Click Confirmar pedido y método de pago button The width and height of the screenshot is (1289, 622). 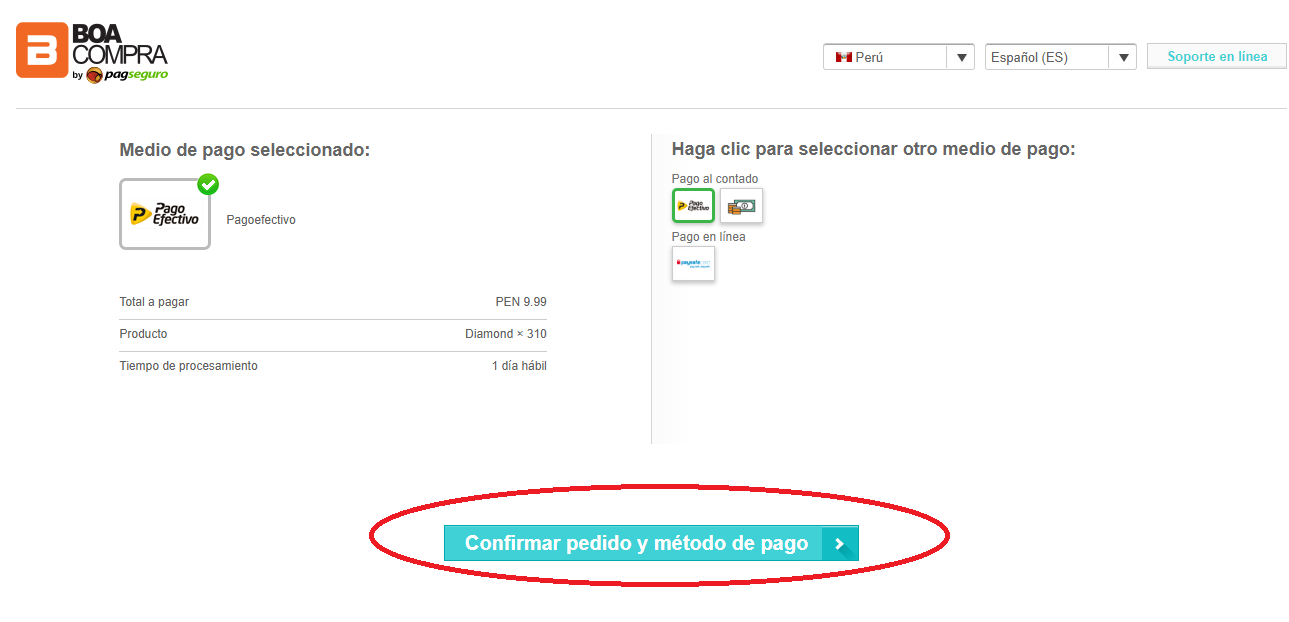(x=651, y=543)
